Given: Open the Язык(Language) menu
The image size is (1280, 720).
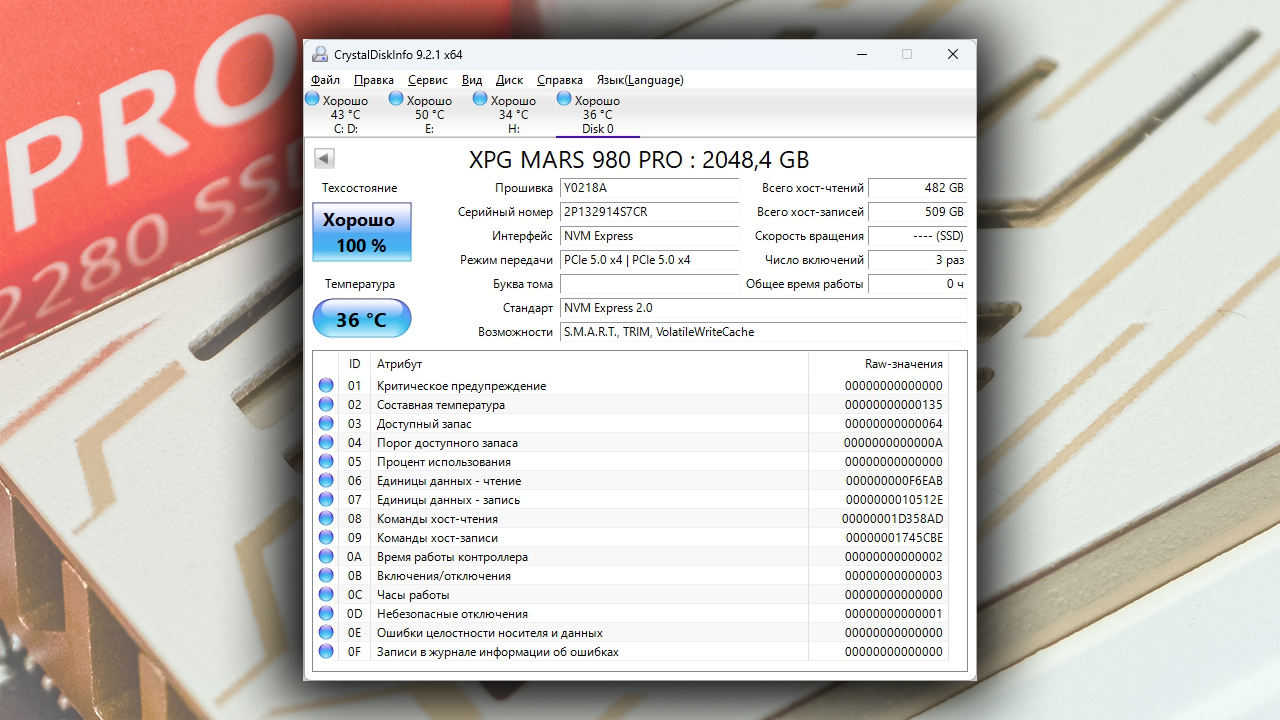Looking at the screenshot, I should coord(640,80).
